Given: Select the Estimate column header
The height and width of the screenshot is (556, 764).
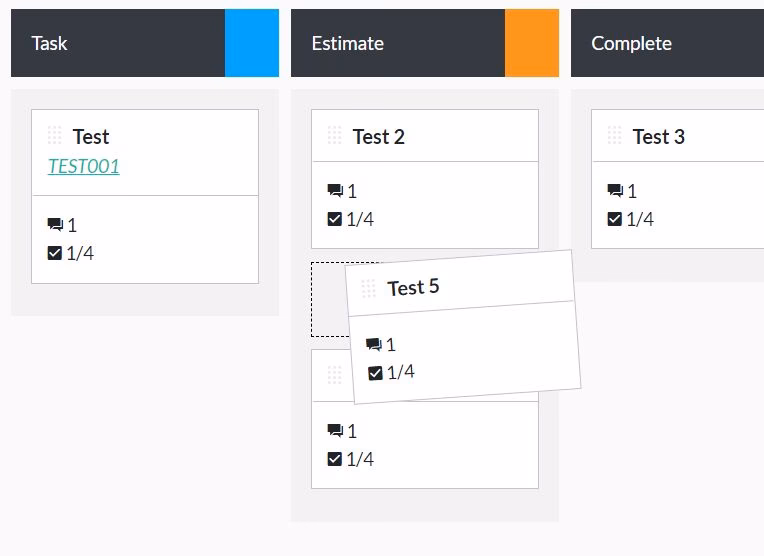Looking at the screenshot, I should pyautogui.click(x=398, y=43).
